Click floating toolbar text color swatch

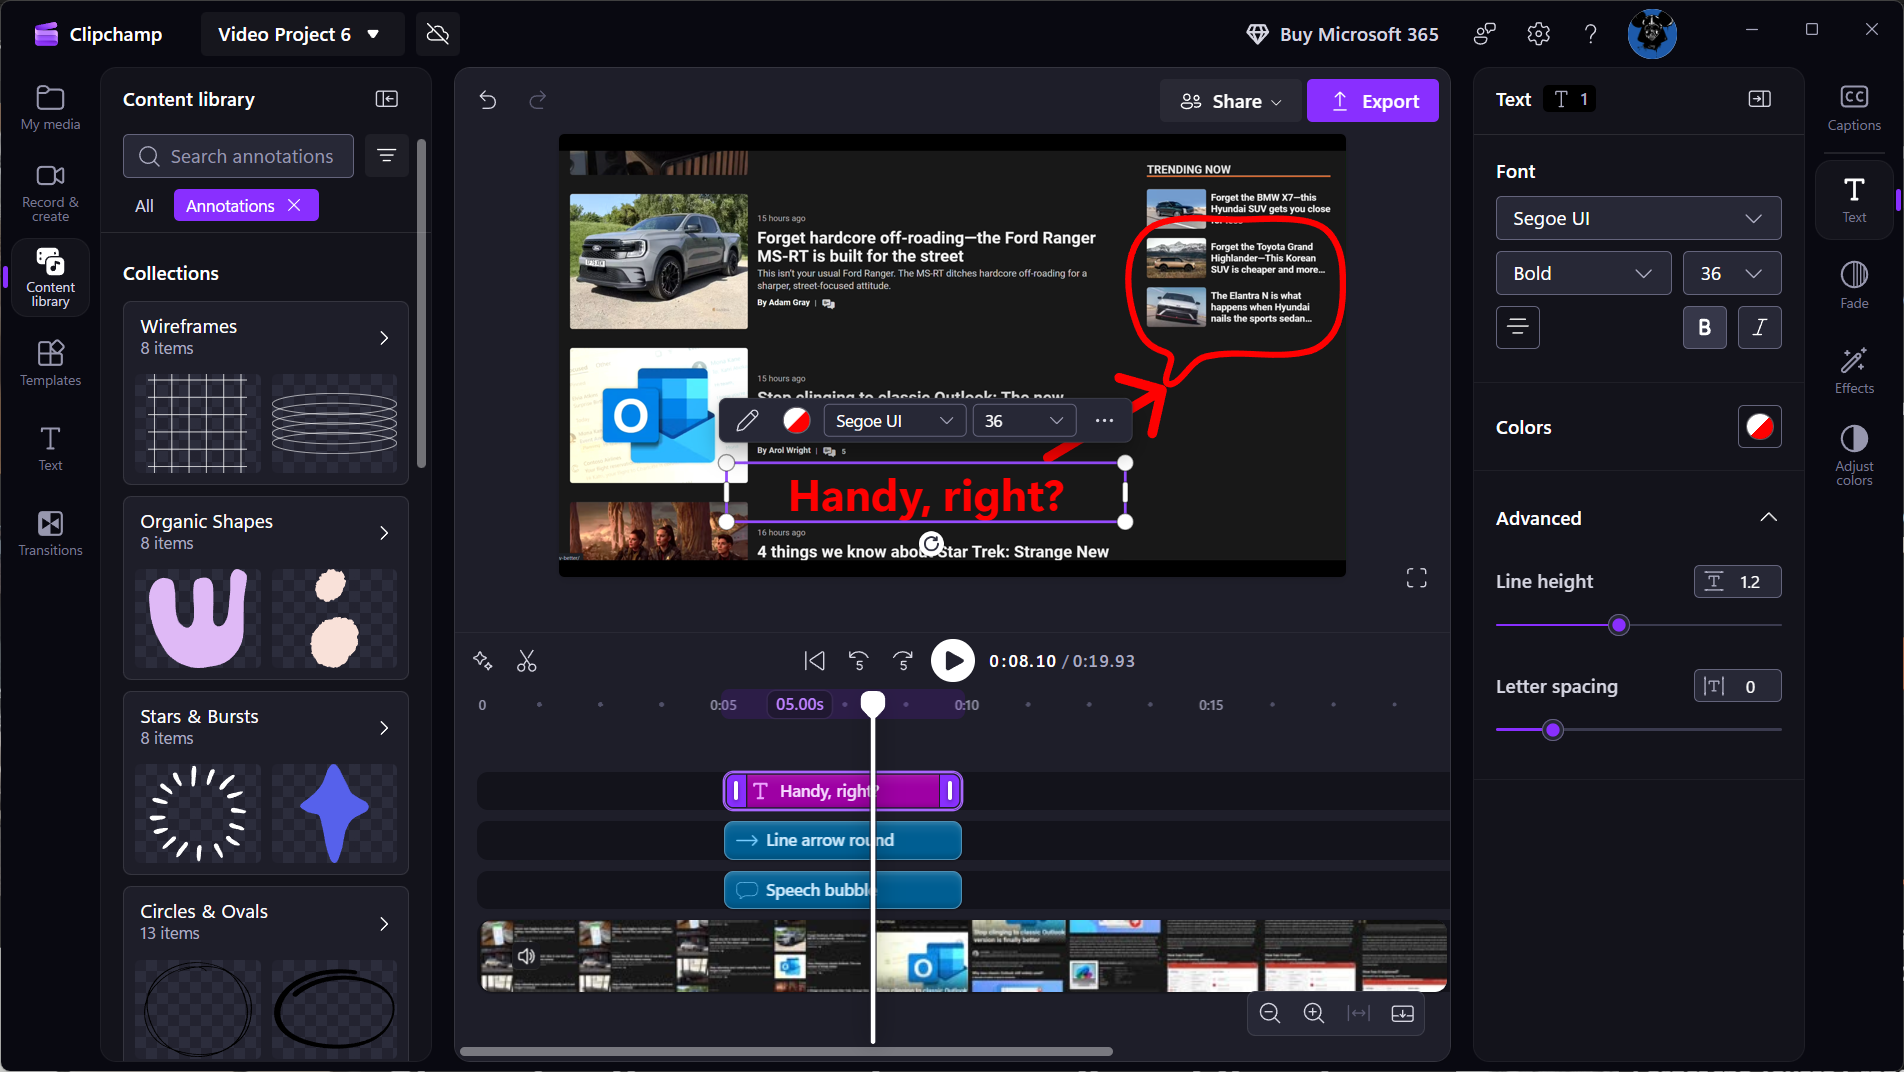point(796,421)
